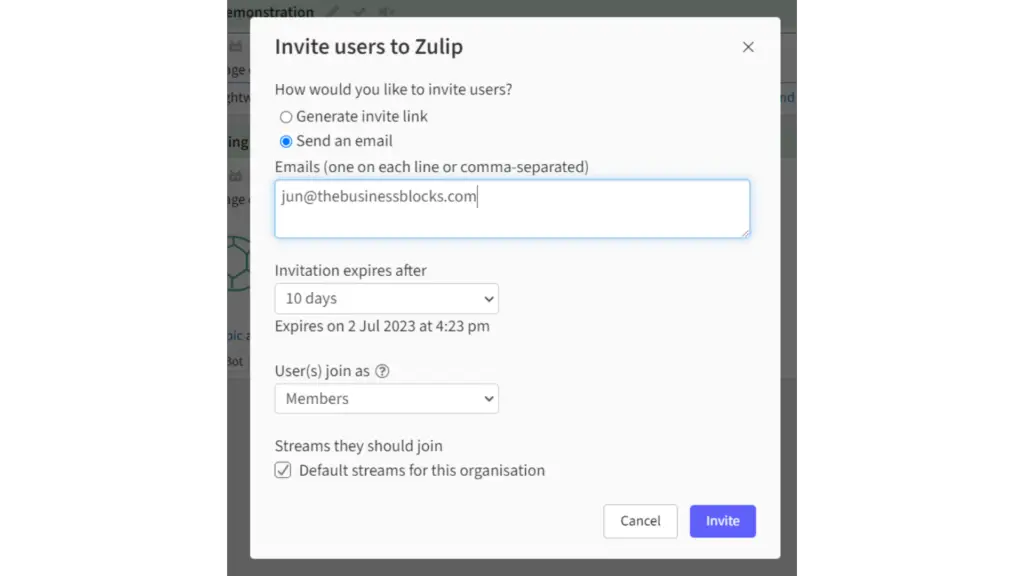This screenshot has height=576, width=1024.
Task: Click the dropdown arrow on the 10 days selector
Action: (488, 299)
